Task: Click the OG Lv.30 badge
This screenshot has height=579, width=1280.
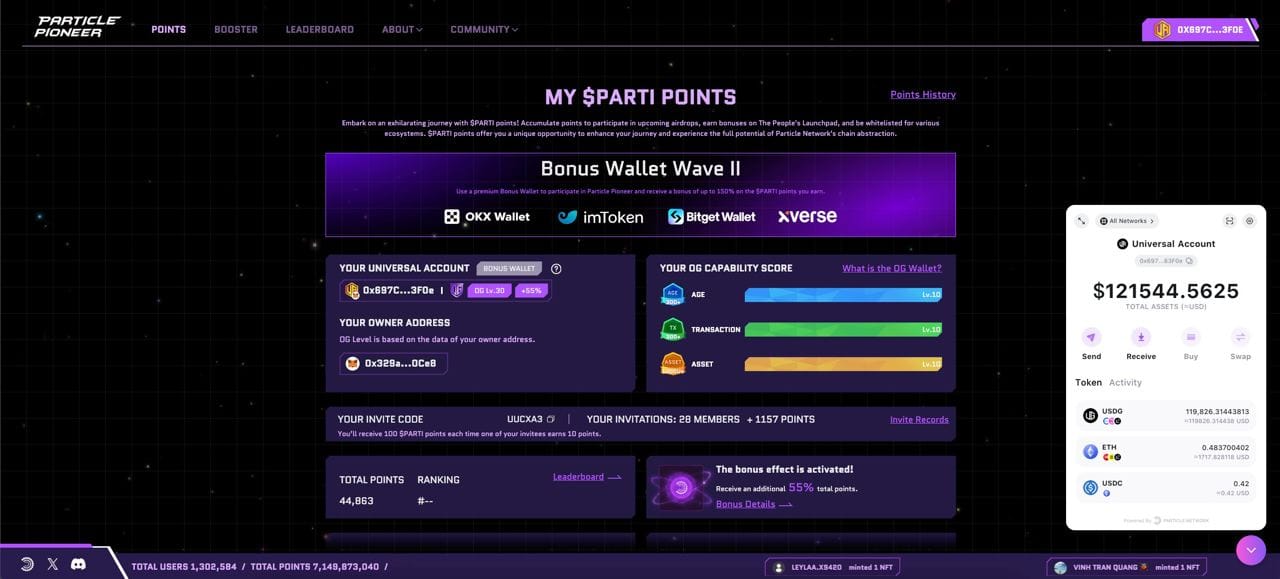Action: [489, 290]
